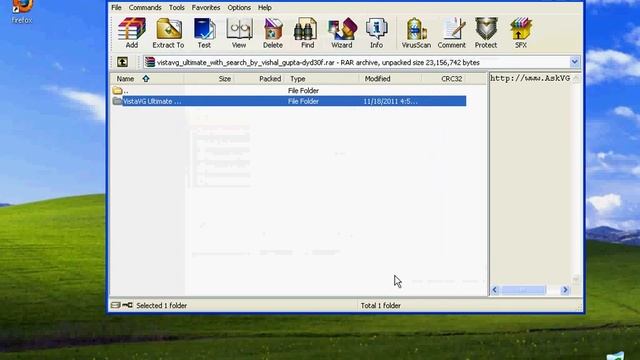The image size is (640, 360).
Task: Click the RAR archive icon in address bar
Action: (150, 62)
